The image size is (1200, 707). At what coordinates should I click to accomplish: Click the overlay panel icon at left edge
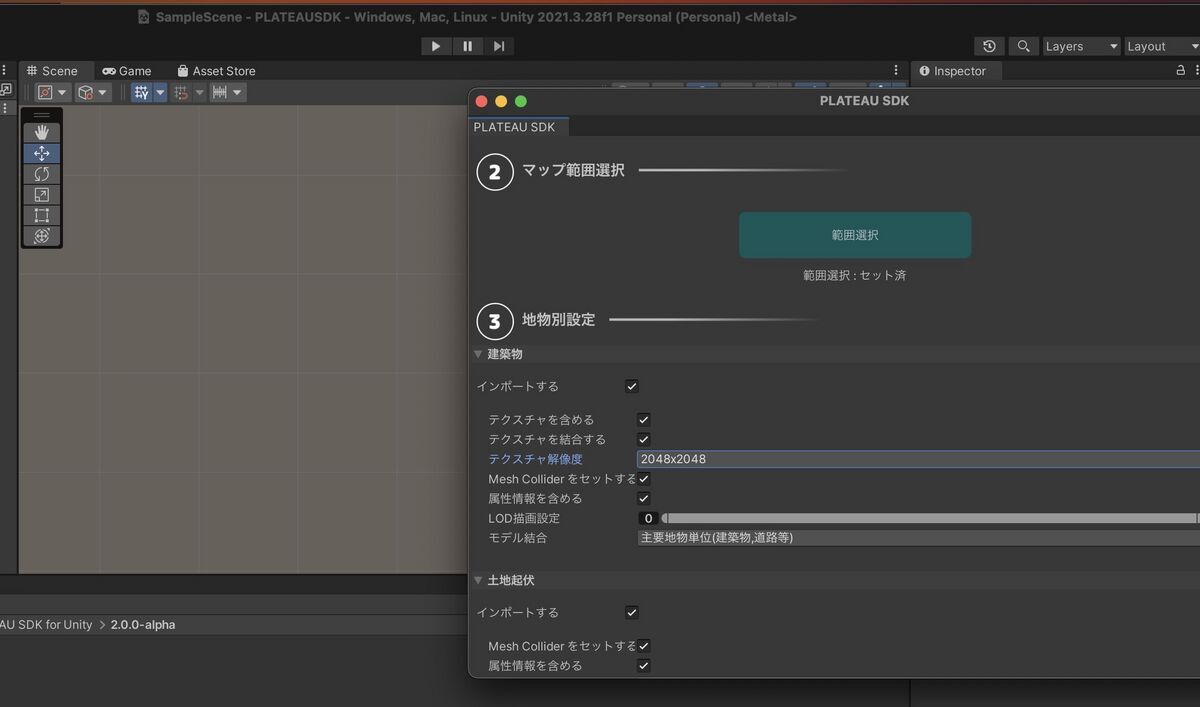(5, 90)
